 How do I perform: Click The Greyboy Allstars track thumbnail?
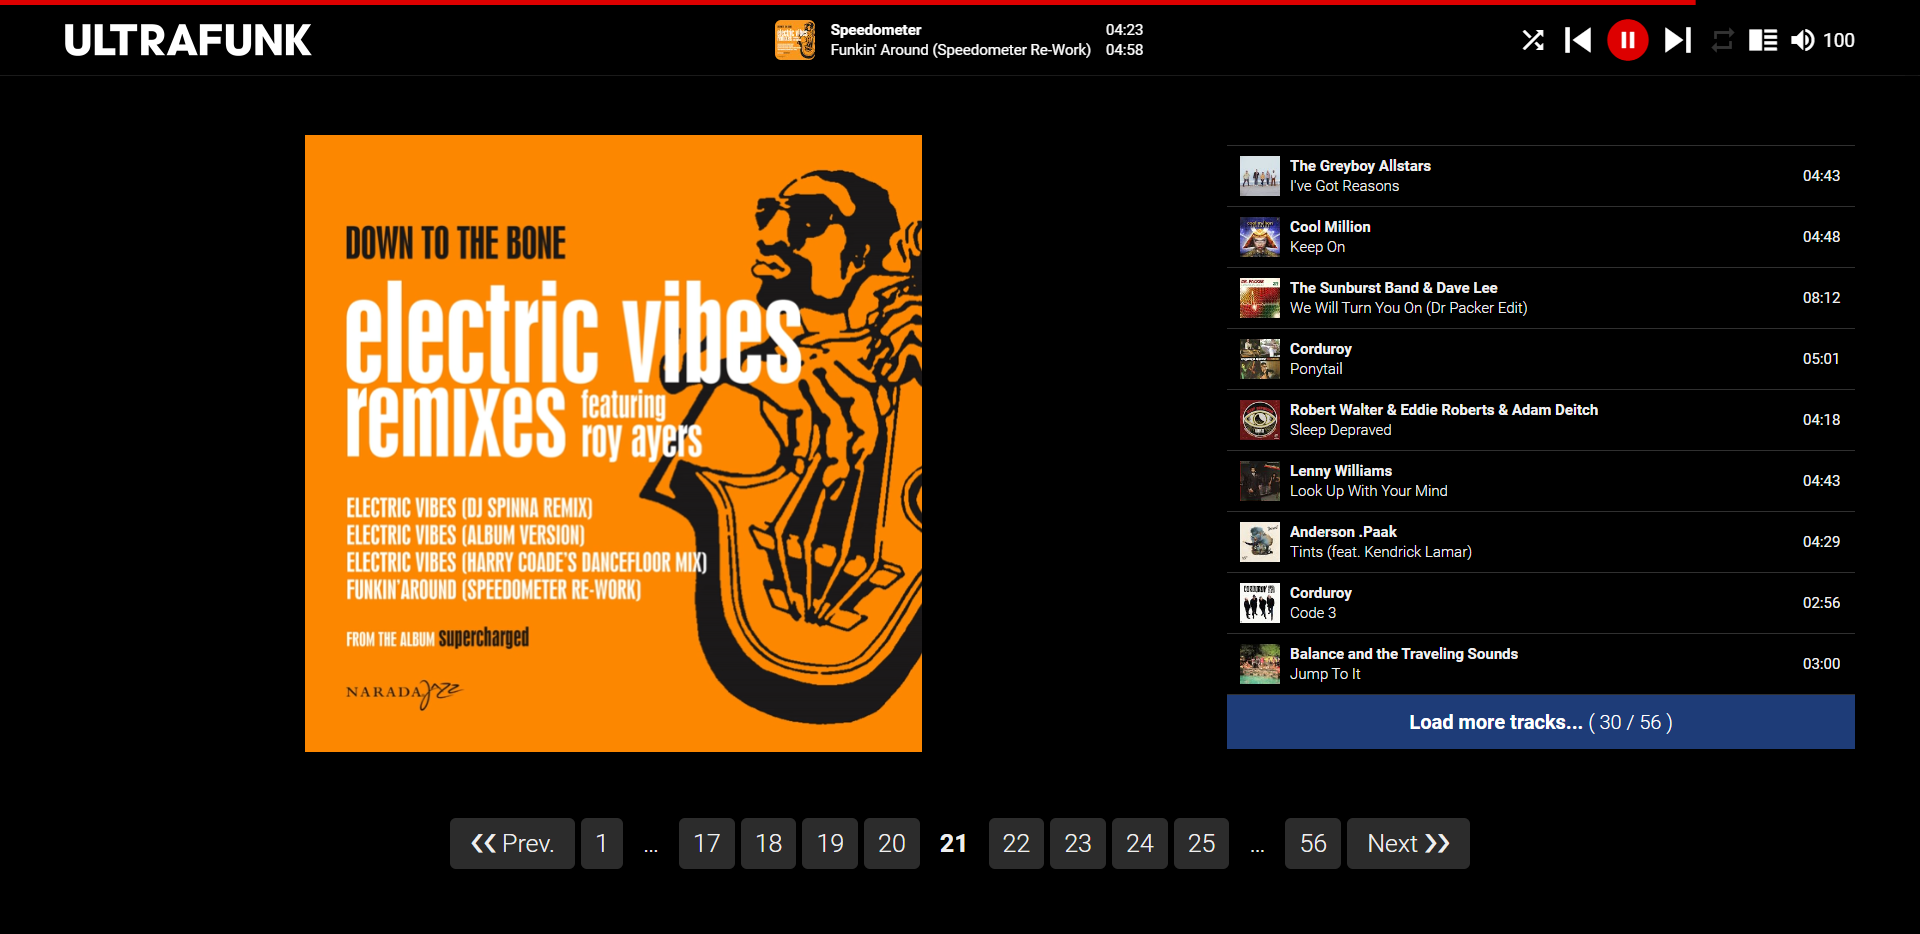click(1260, 176)
